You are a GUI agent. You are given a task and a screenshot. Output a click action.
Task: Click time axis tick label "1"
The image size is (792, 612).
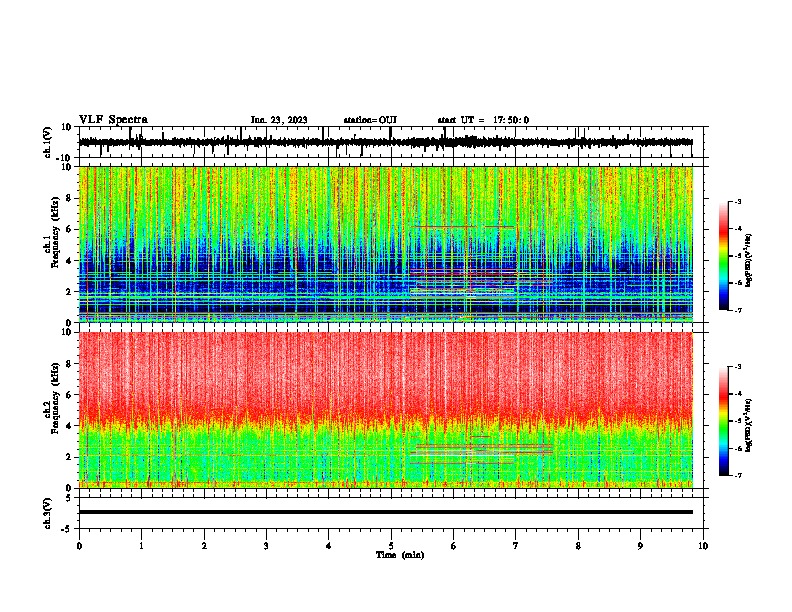[x=142, y=546]
